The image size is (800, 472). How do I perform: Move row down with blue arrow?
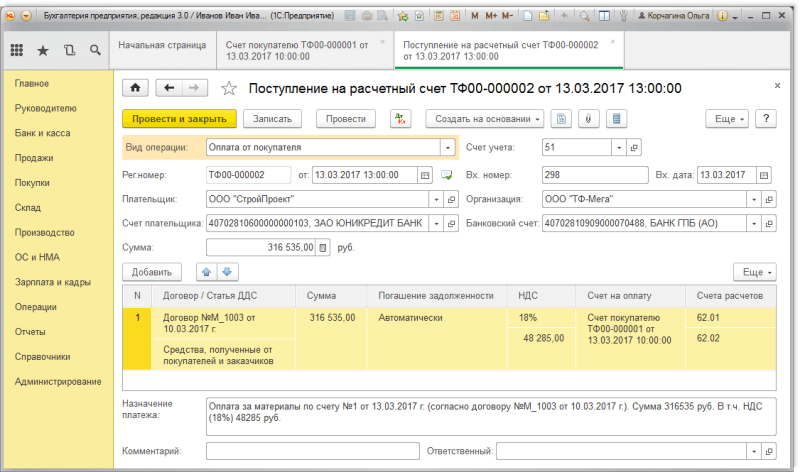point(228,272)
